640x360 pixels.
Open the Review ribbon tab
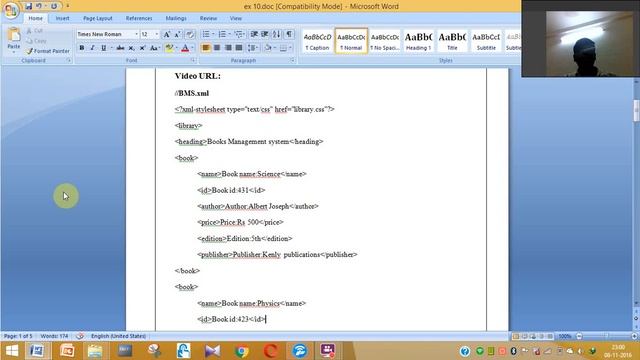pyautogui.click(x=208, y=18)
